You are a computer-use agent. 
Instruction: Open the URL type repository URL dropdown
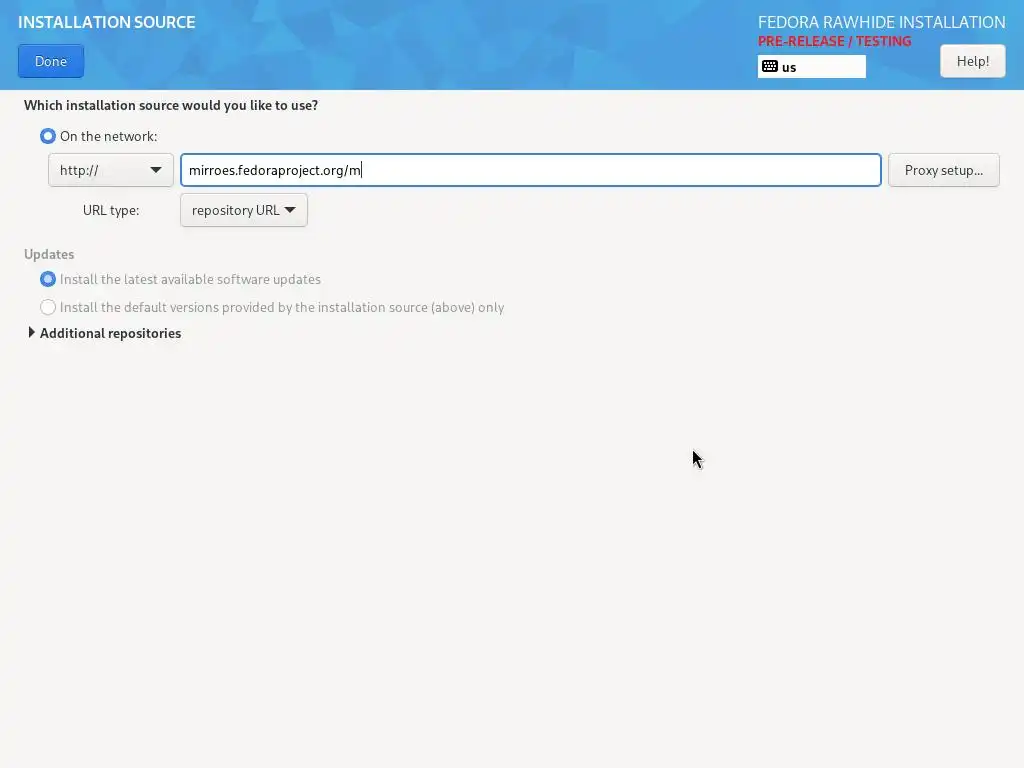click(244, 210)
